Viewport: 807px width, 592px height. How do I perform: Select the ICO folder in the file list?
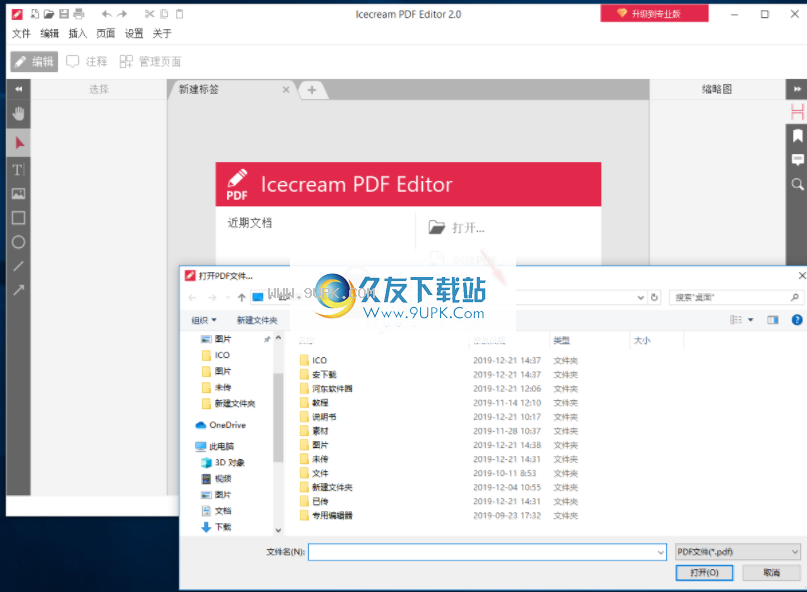(x=313, y=360)
